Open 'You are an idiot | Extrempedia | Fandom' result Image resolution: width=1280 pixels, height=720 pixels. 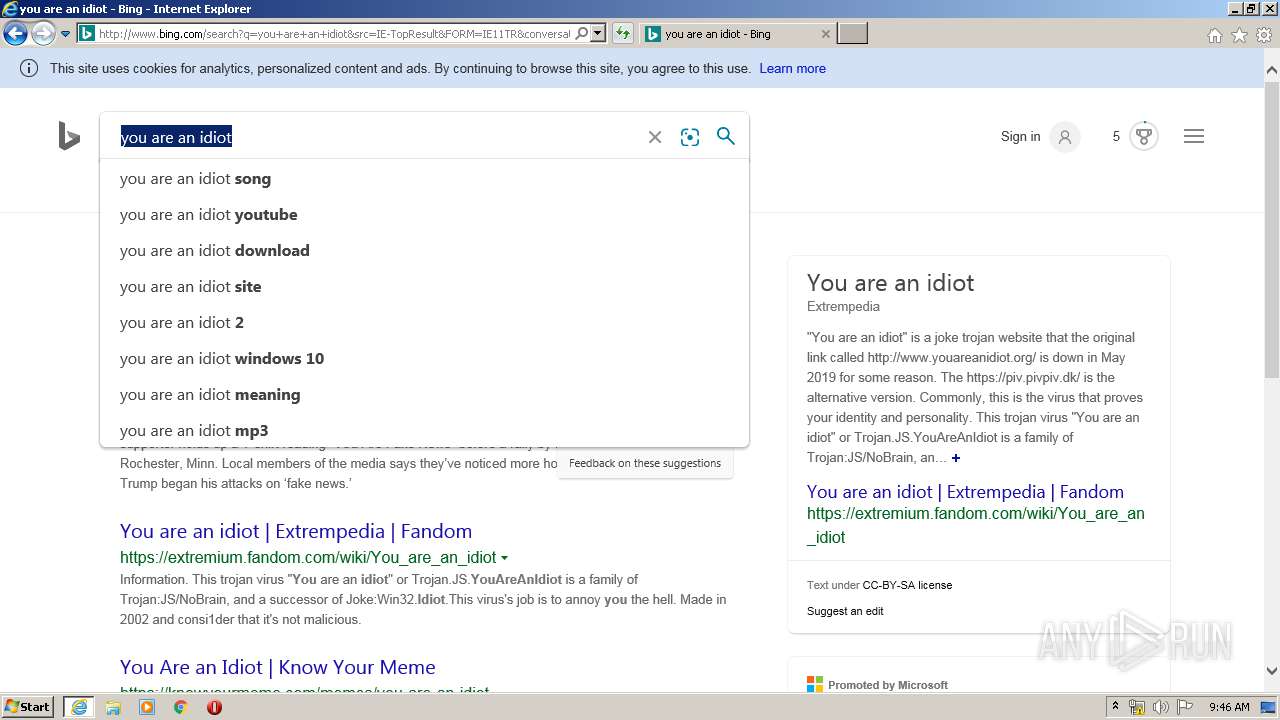[296, 531]
